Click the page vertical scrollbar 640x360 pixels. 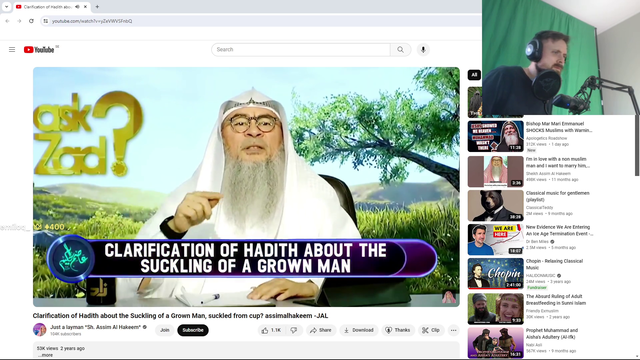tap(637, 145)
